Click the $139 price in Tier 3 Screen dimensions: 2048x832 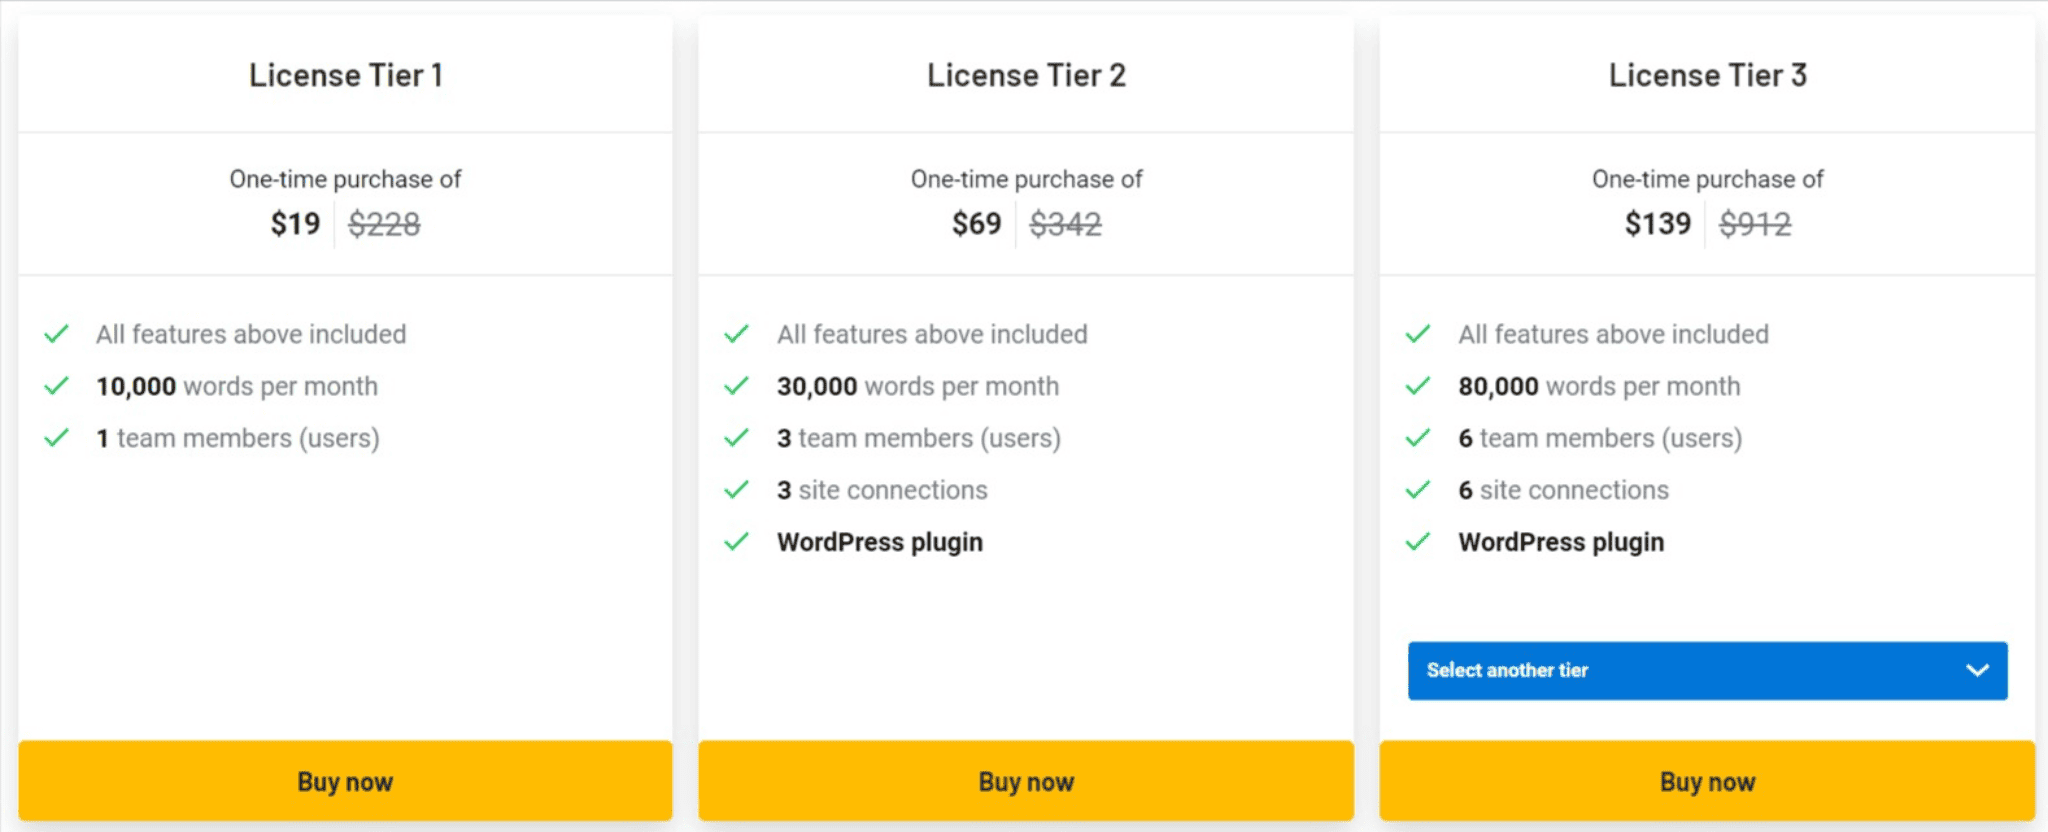coord(1657,224)
